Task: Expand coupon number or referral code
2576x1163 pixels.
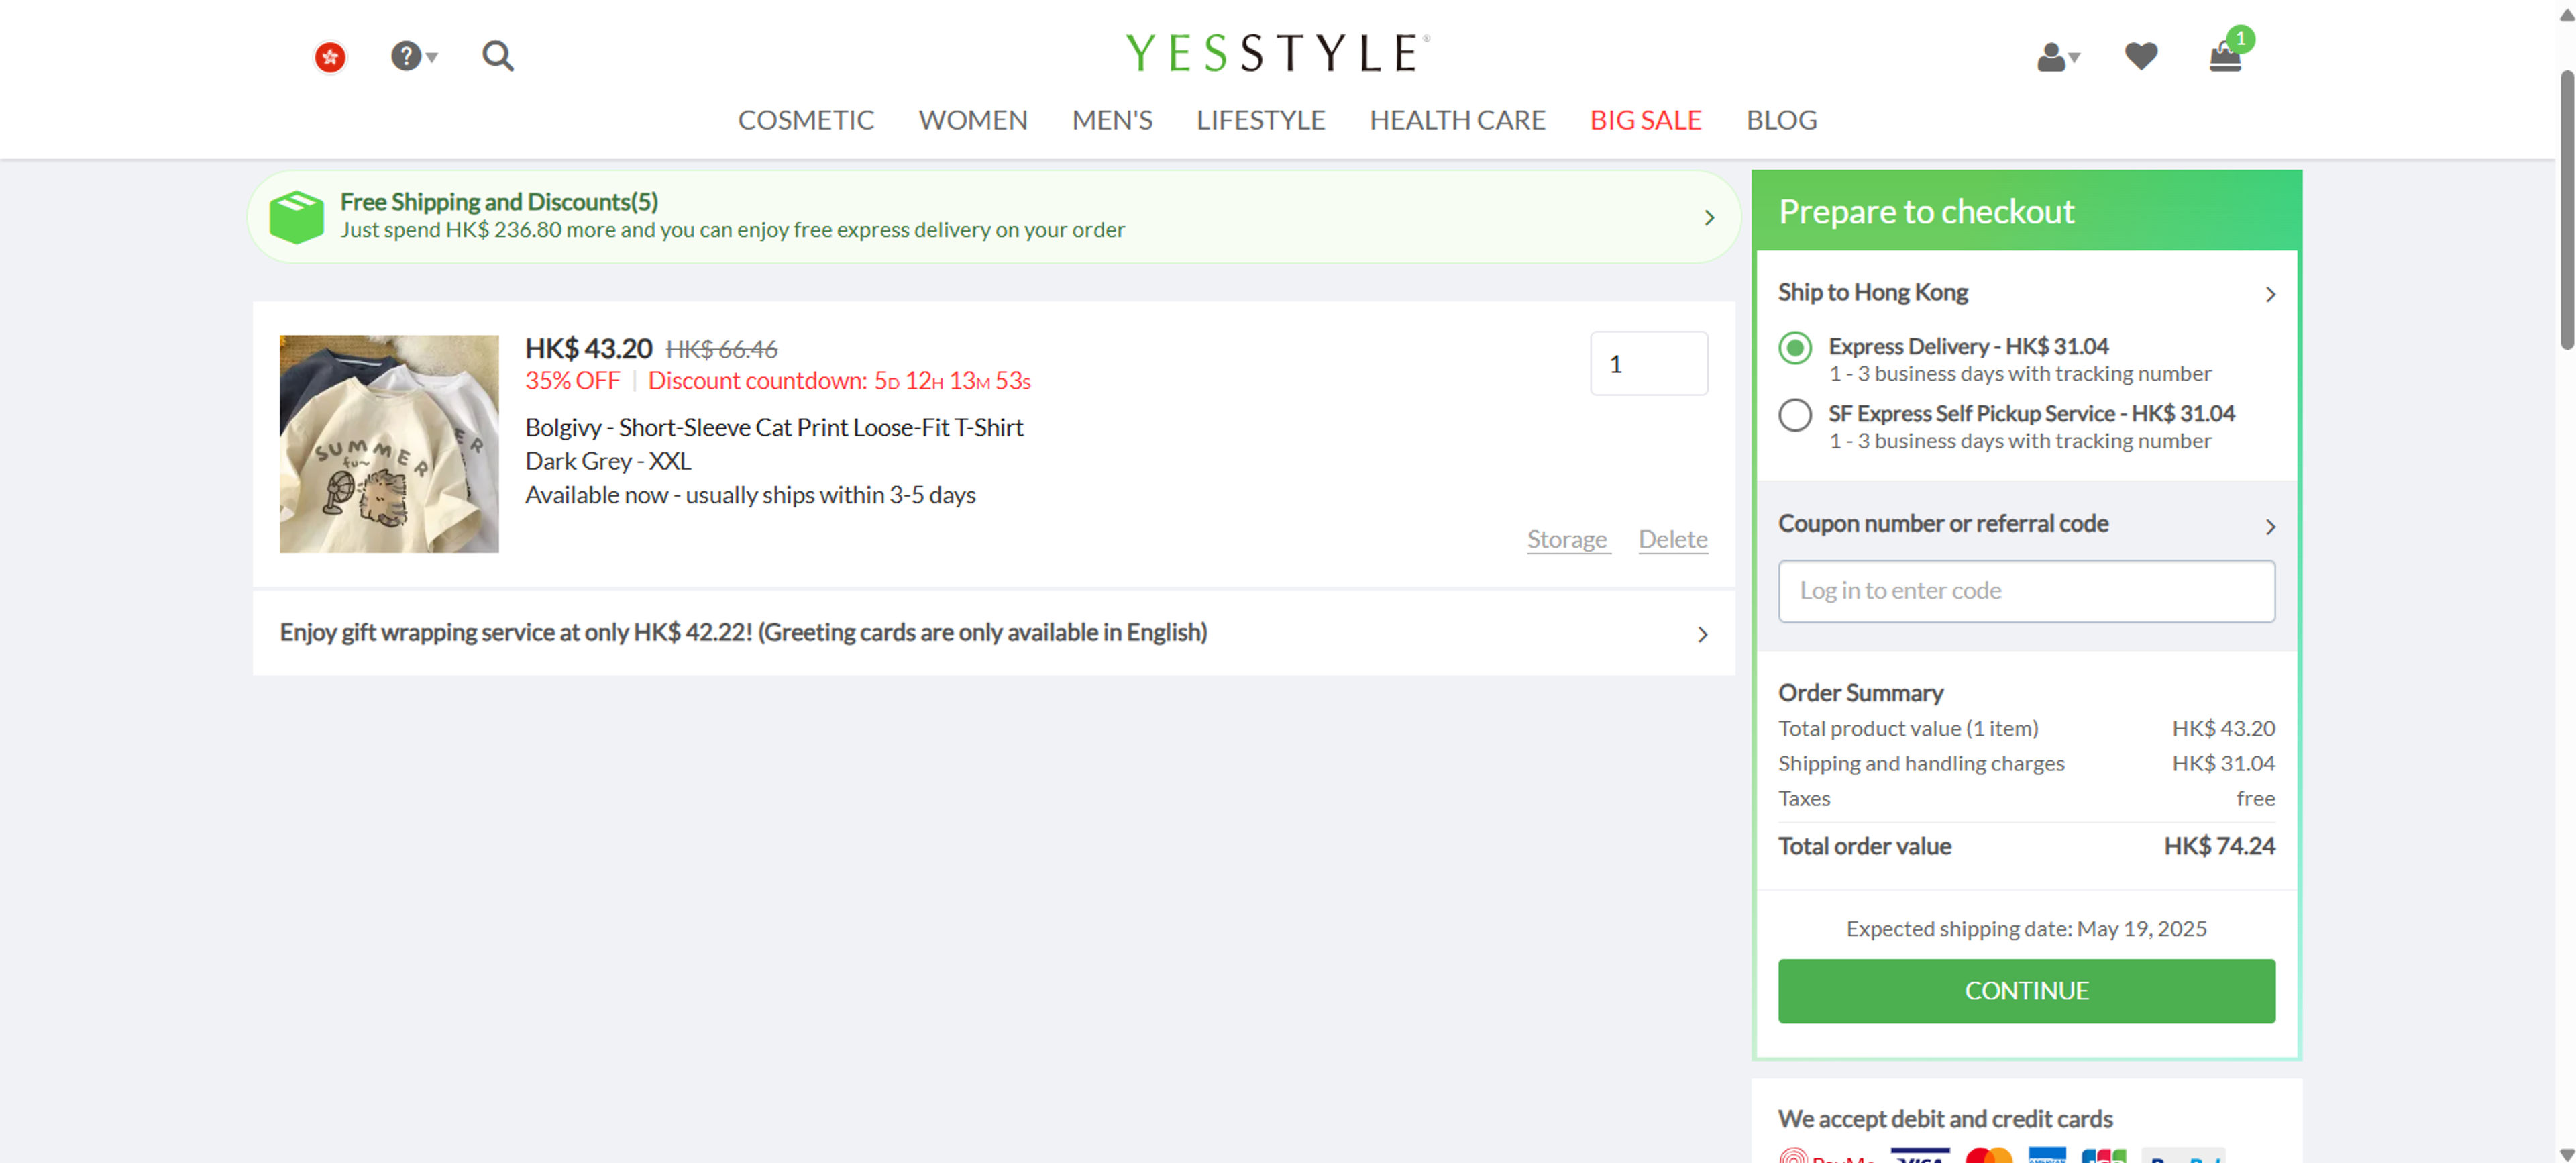Action: (x=2026, y=525)
